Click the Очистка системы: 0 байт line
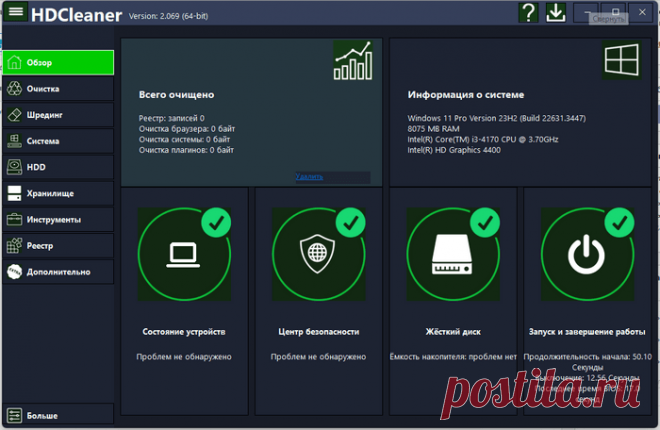The width and height of the screenshot is (660, 430). [x=184, y=139]
